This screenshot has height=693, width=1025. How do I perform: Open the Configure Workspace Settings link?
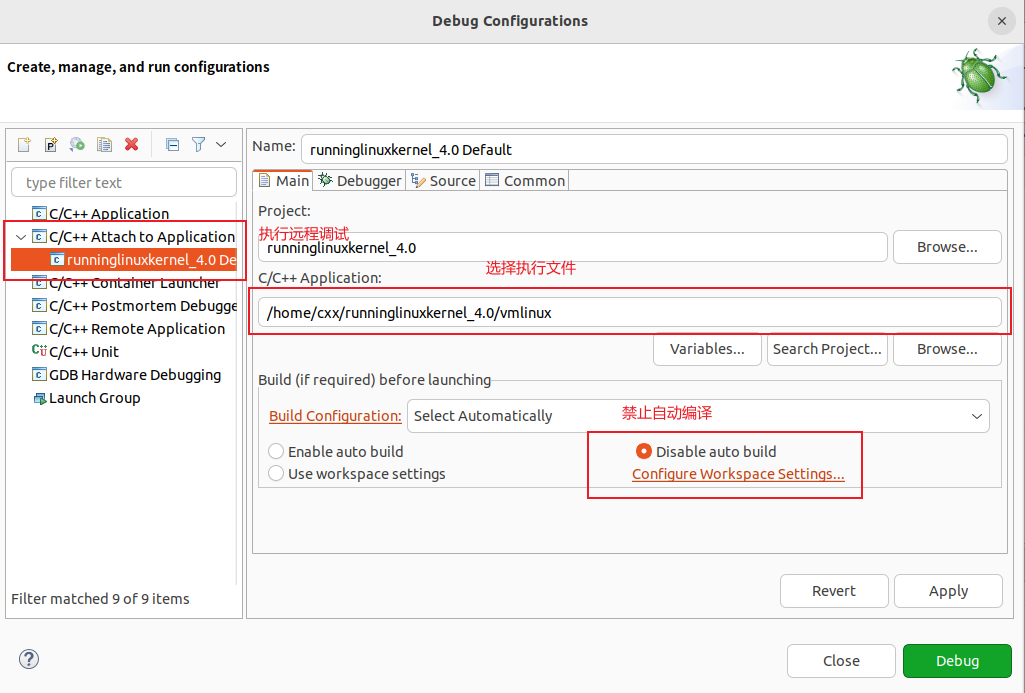pos(738,474)
